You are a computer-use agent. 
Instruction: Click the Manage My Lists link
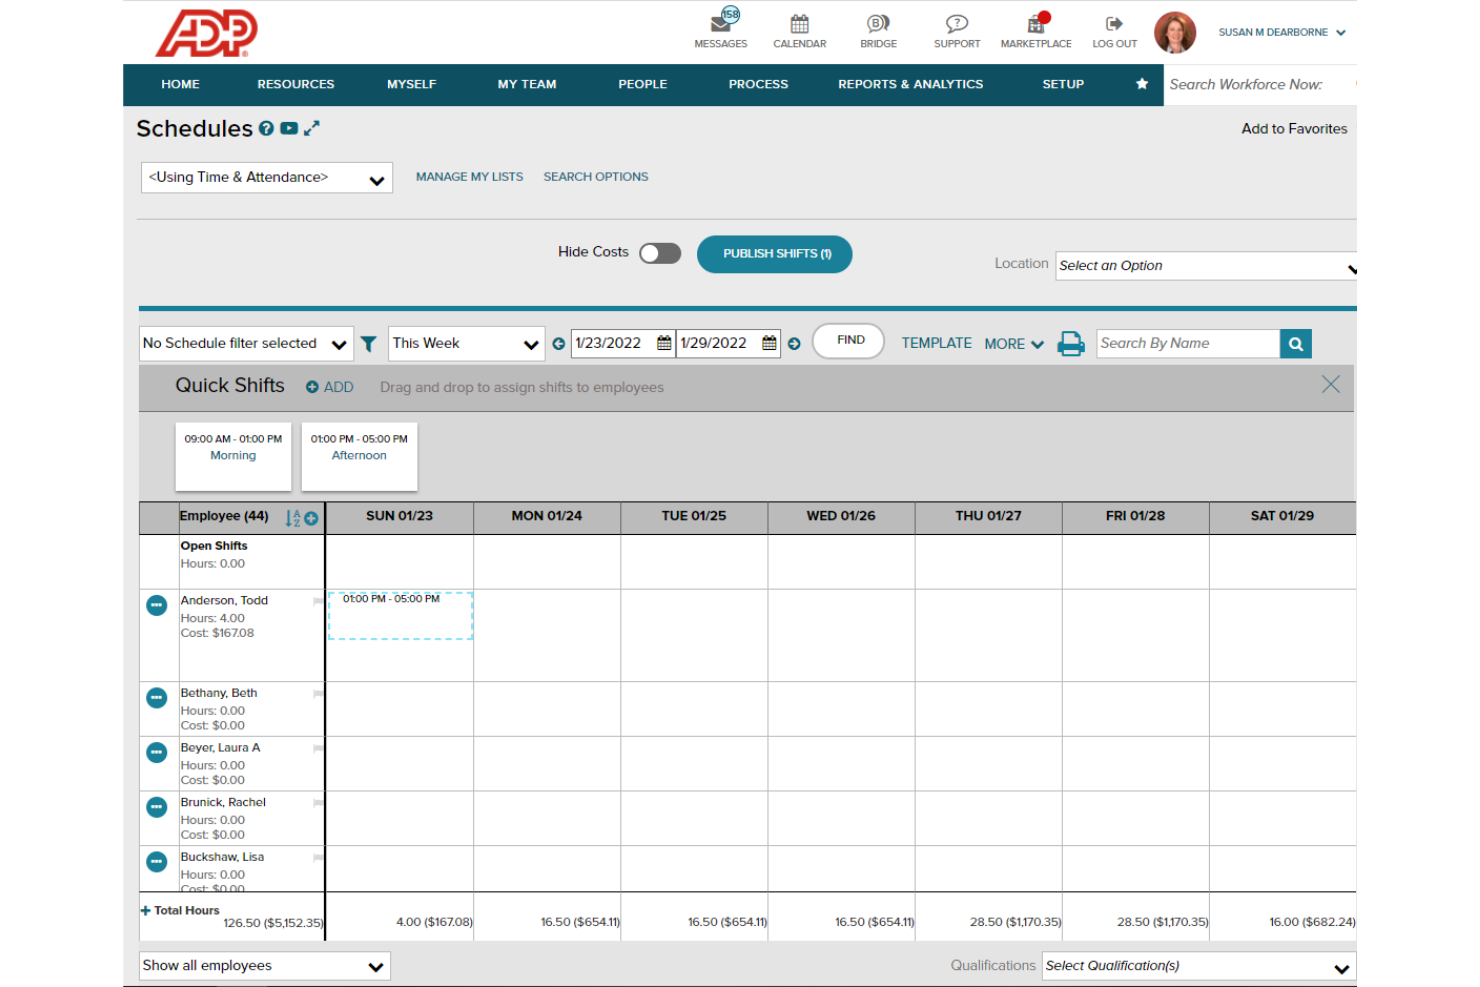(469, 177)
